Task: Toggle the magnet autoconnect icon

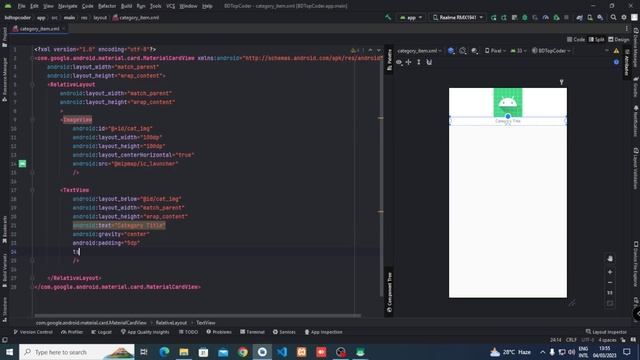Action: coord(429,62)
